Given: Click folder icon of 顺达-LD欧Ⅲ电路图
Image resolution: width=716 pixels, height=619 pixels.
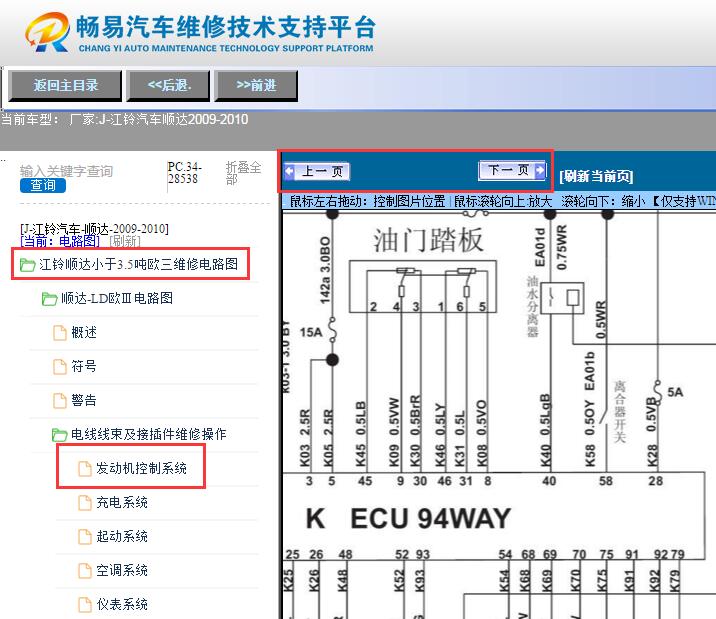Looking at the screenshot, I should point(49,299).
